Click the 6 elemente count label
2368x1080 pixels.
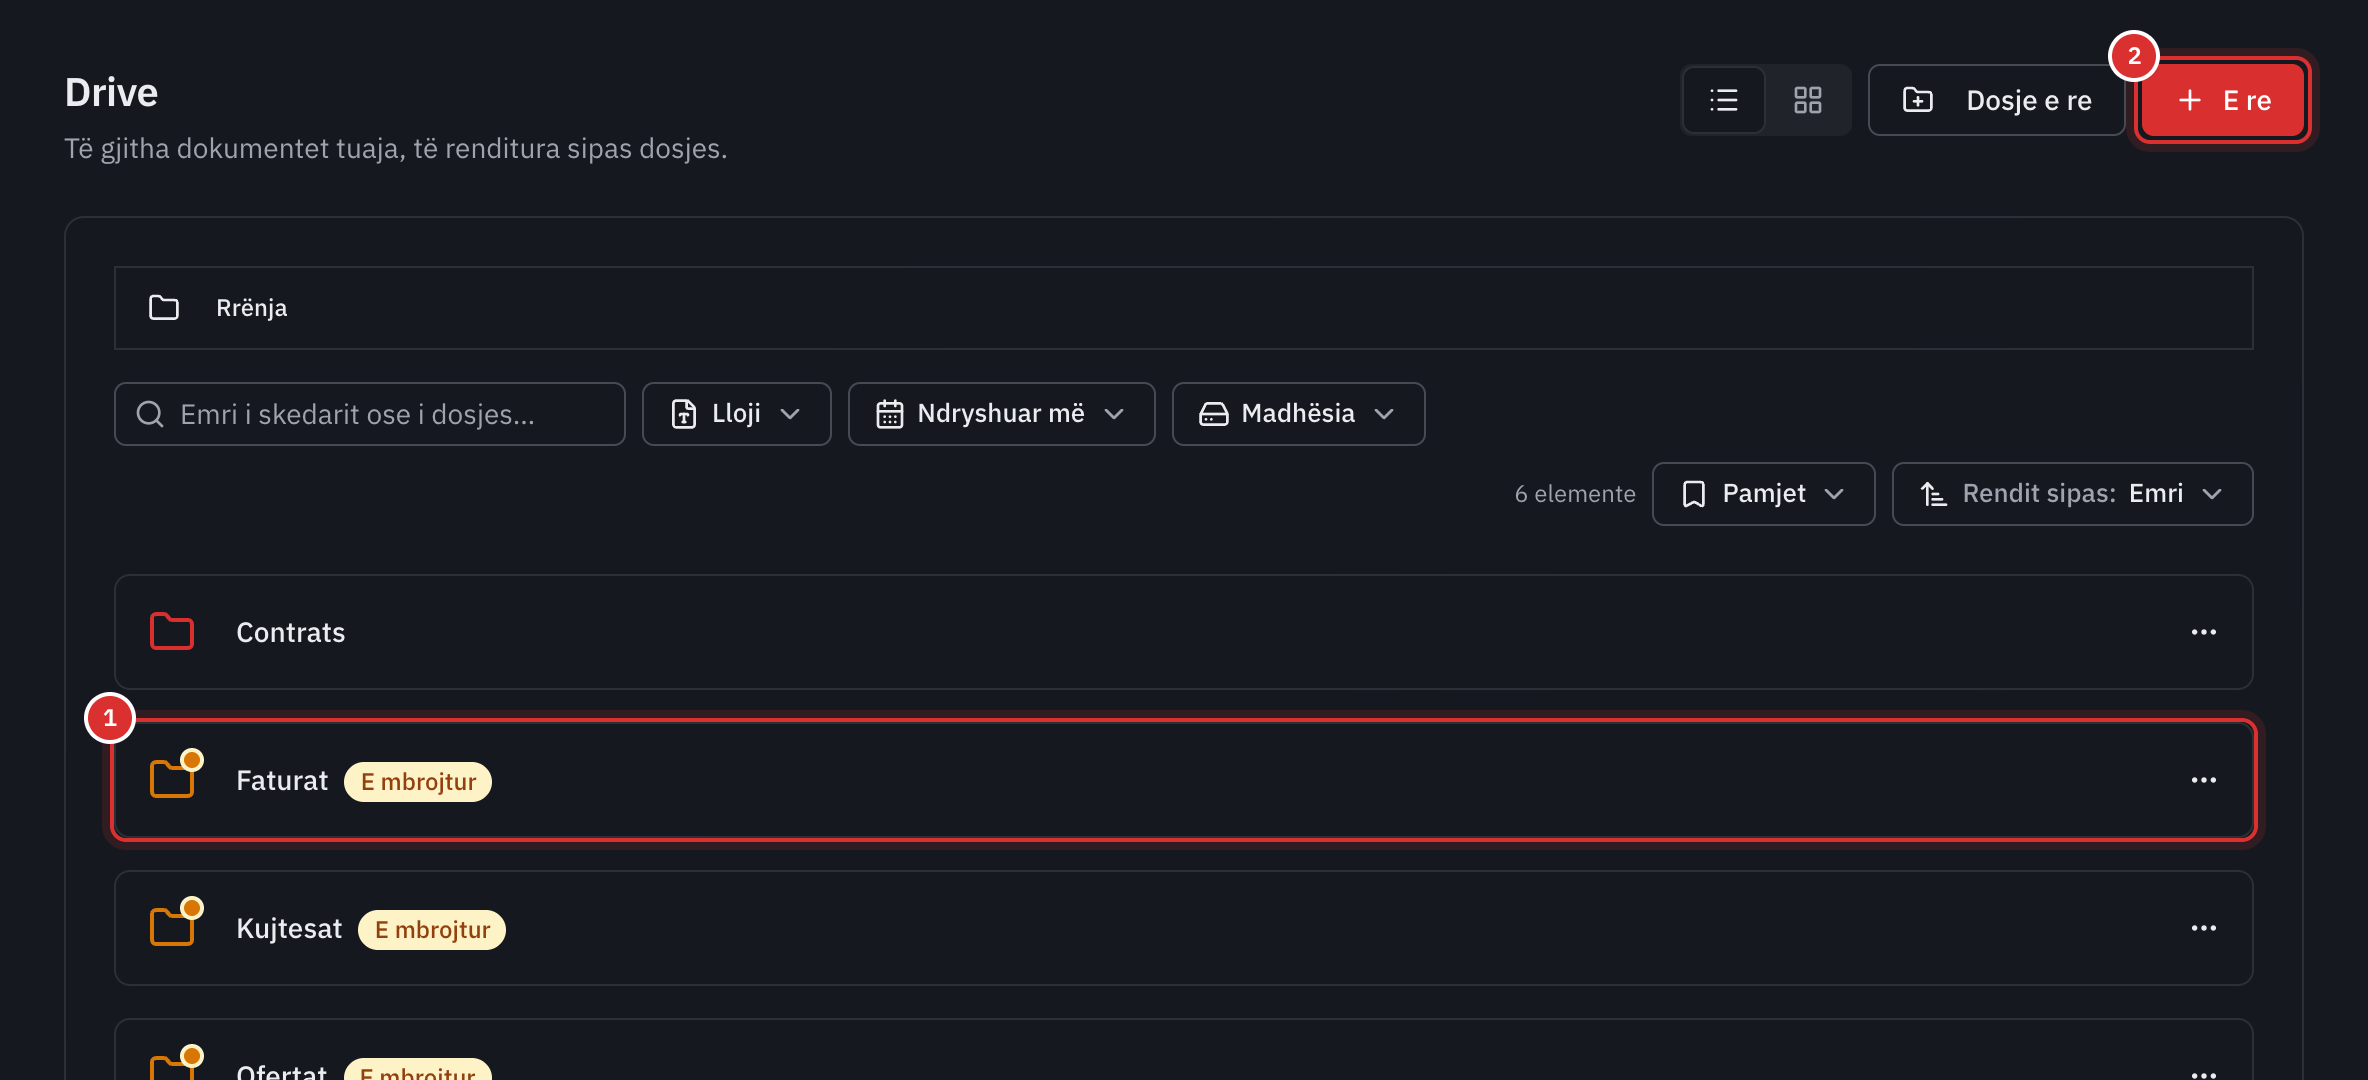point(1575,494)
